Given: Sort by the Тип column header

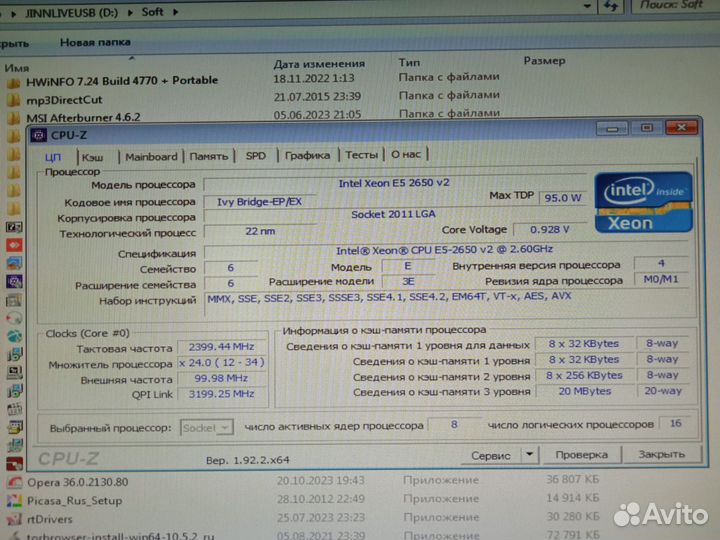Looking at the screenshot, I should point(409,62).
